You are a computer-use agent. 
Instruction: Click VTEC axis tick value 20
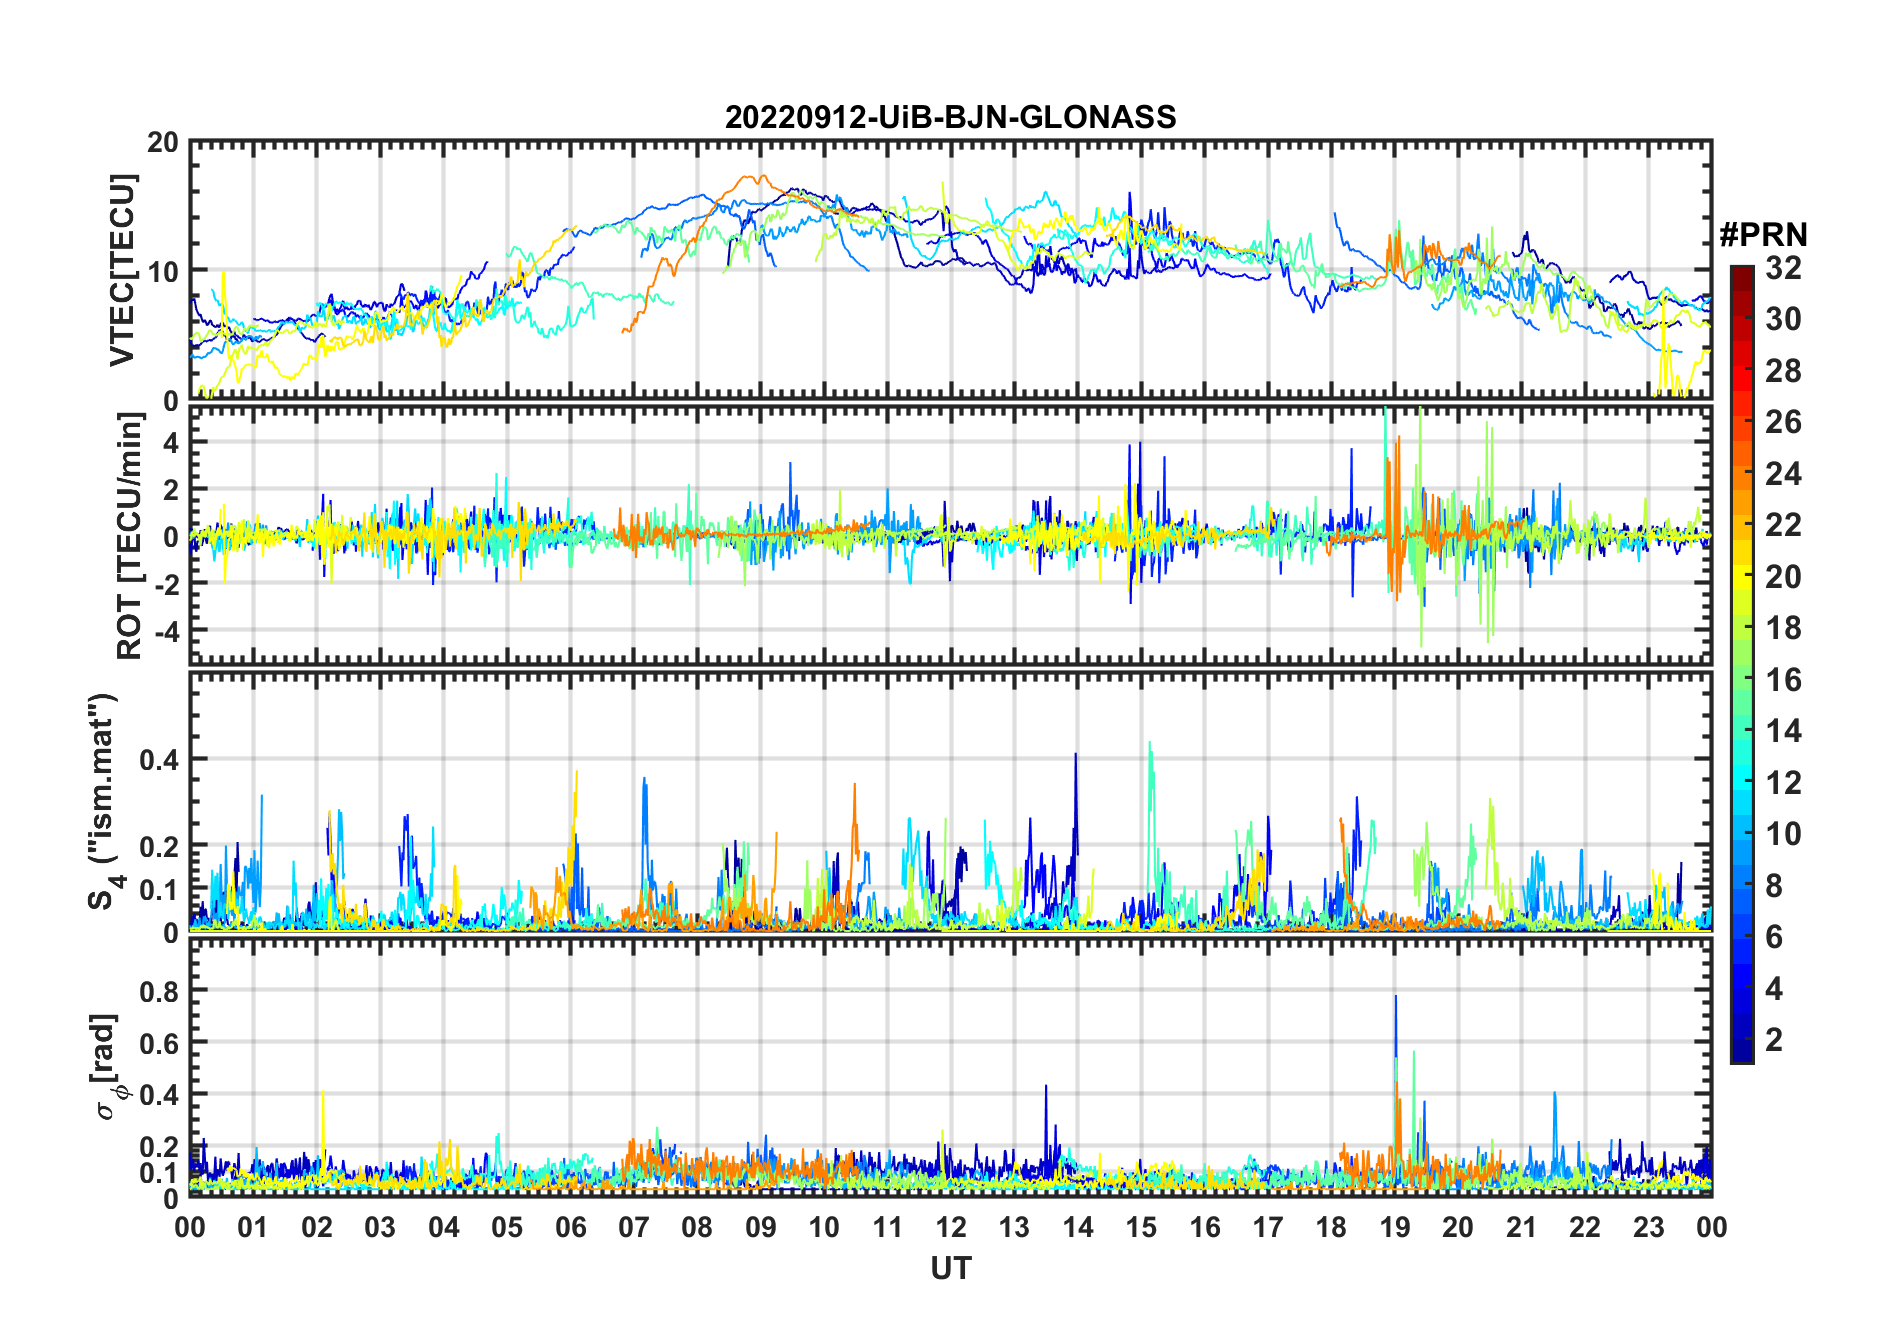pos(163,142)
